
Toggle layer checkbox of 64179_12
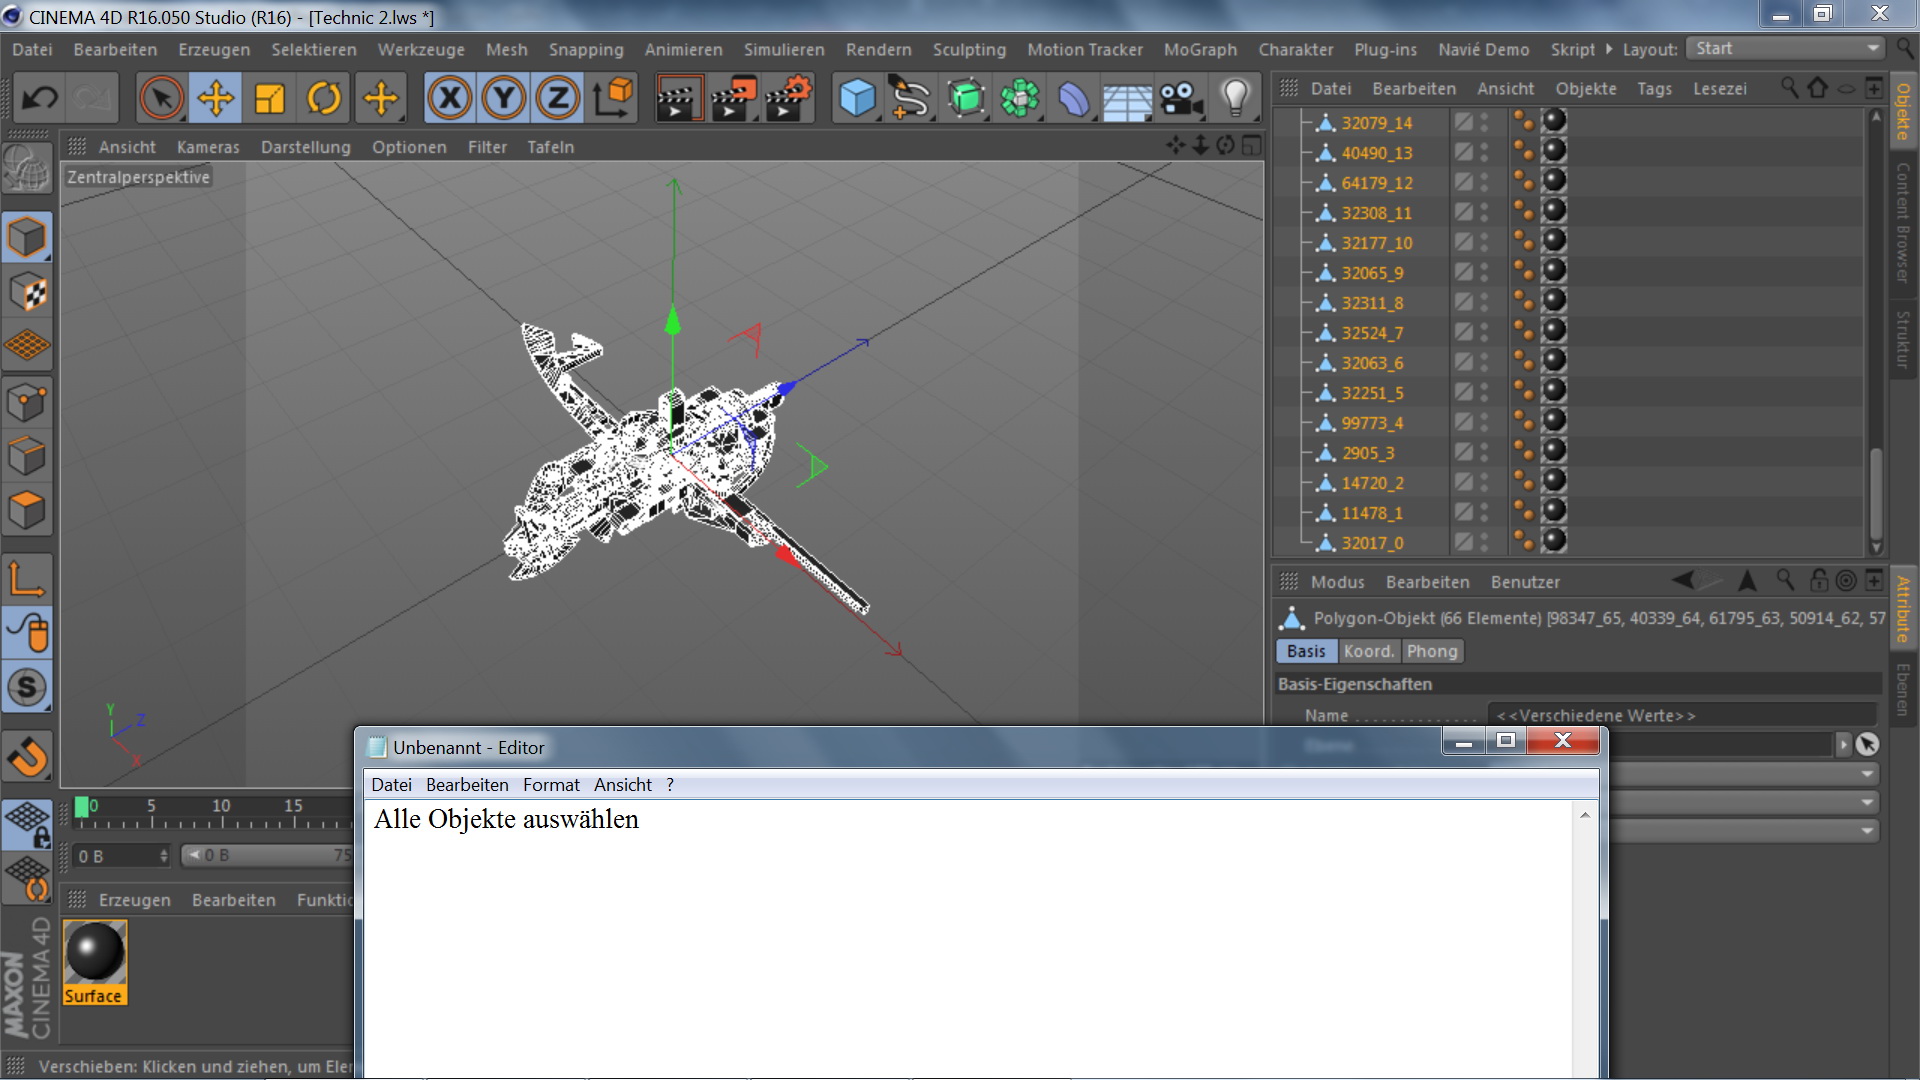(1464, 182)
